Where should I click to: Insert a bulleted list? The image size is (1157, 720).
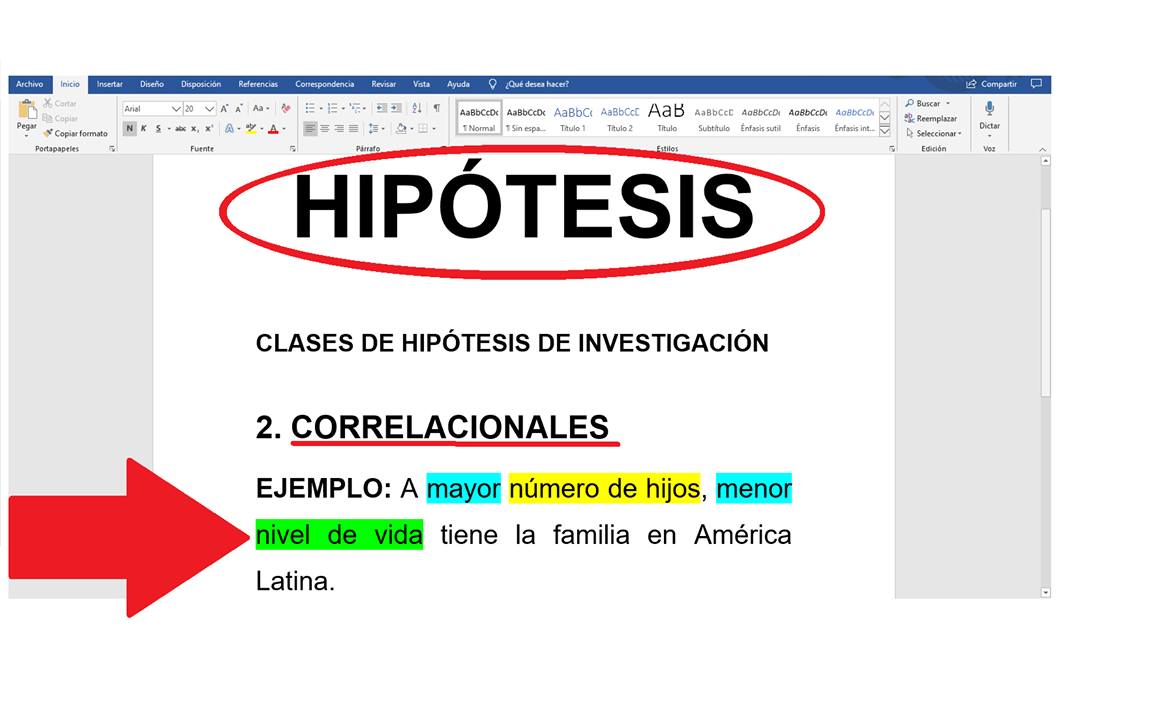[310, 108]
